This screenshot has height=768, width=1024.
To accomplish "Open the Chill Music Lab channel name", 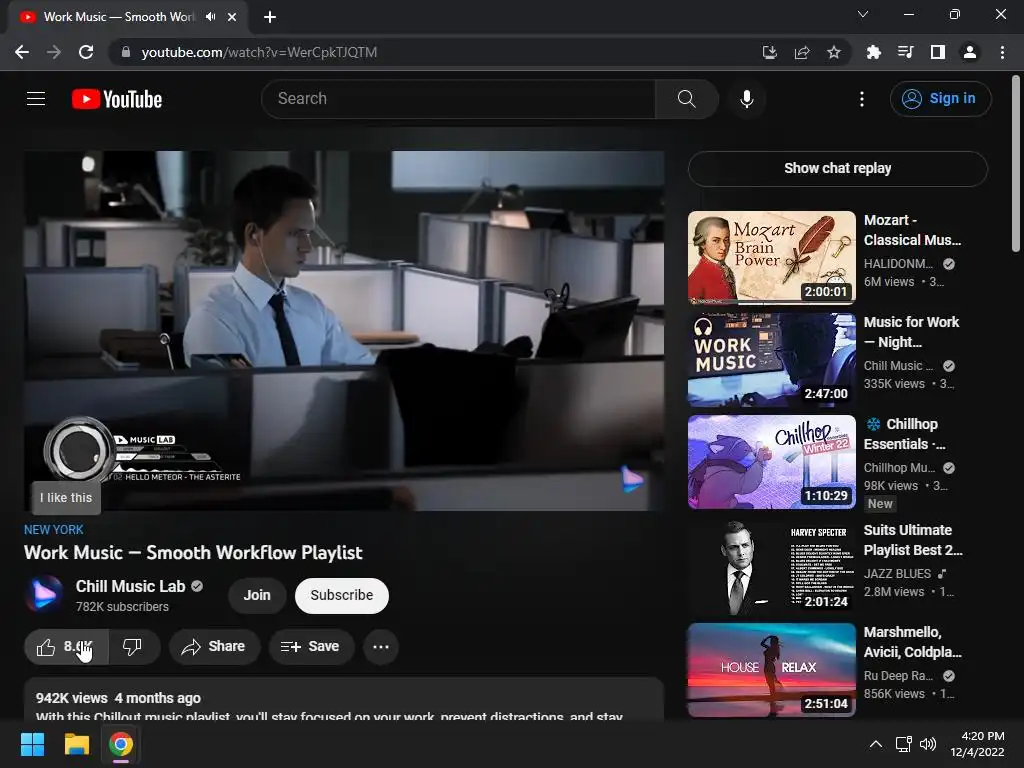I will [x=131, y=586].
